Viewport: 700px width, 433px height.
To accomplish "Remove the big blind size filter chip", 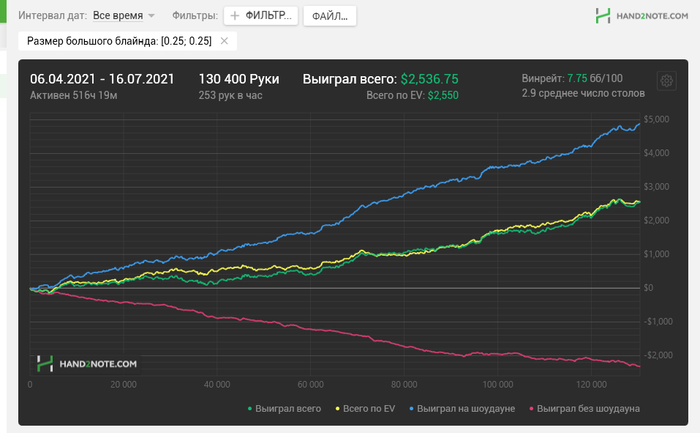I will [x=225, y=41].
